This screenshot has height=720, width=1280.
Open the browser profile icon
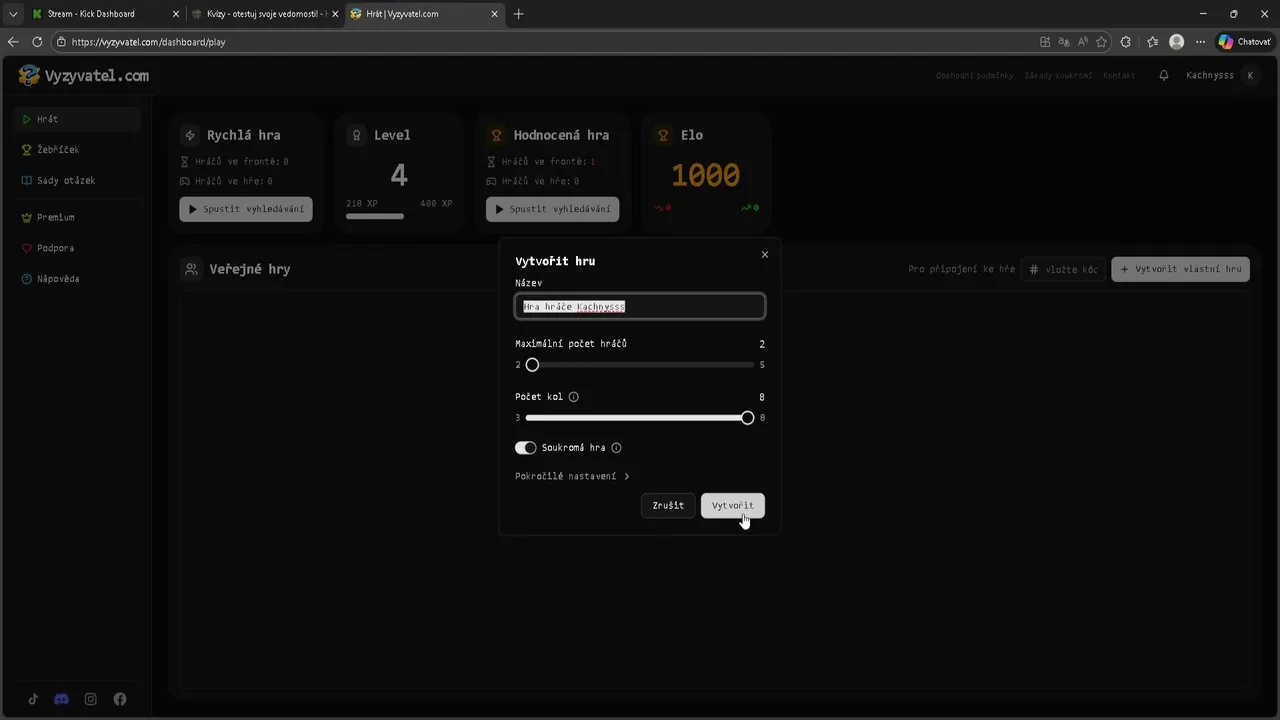tap(1177, 42)
